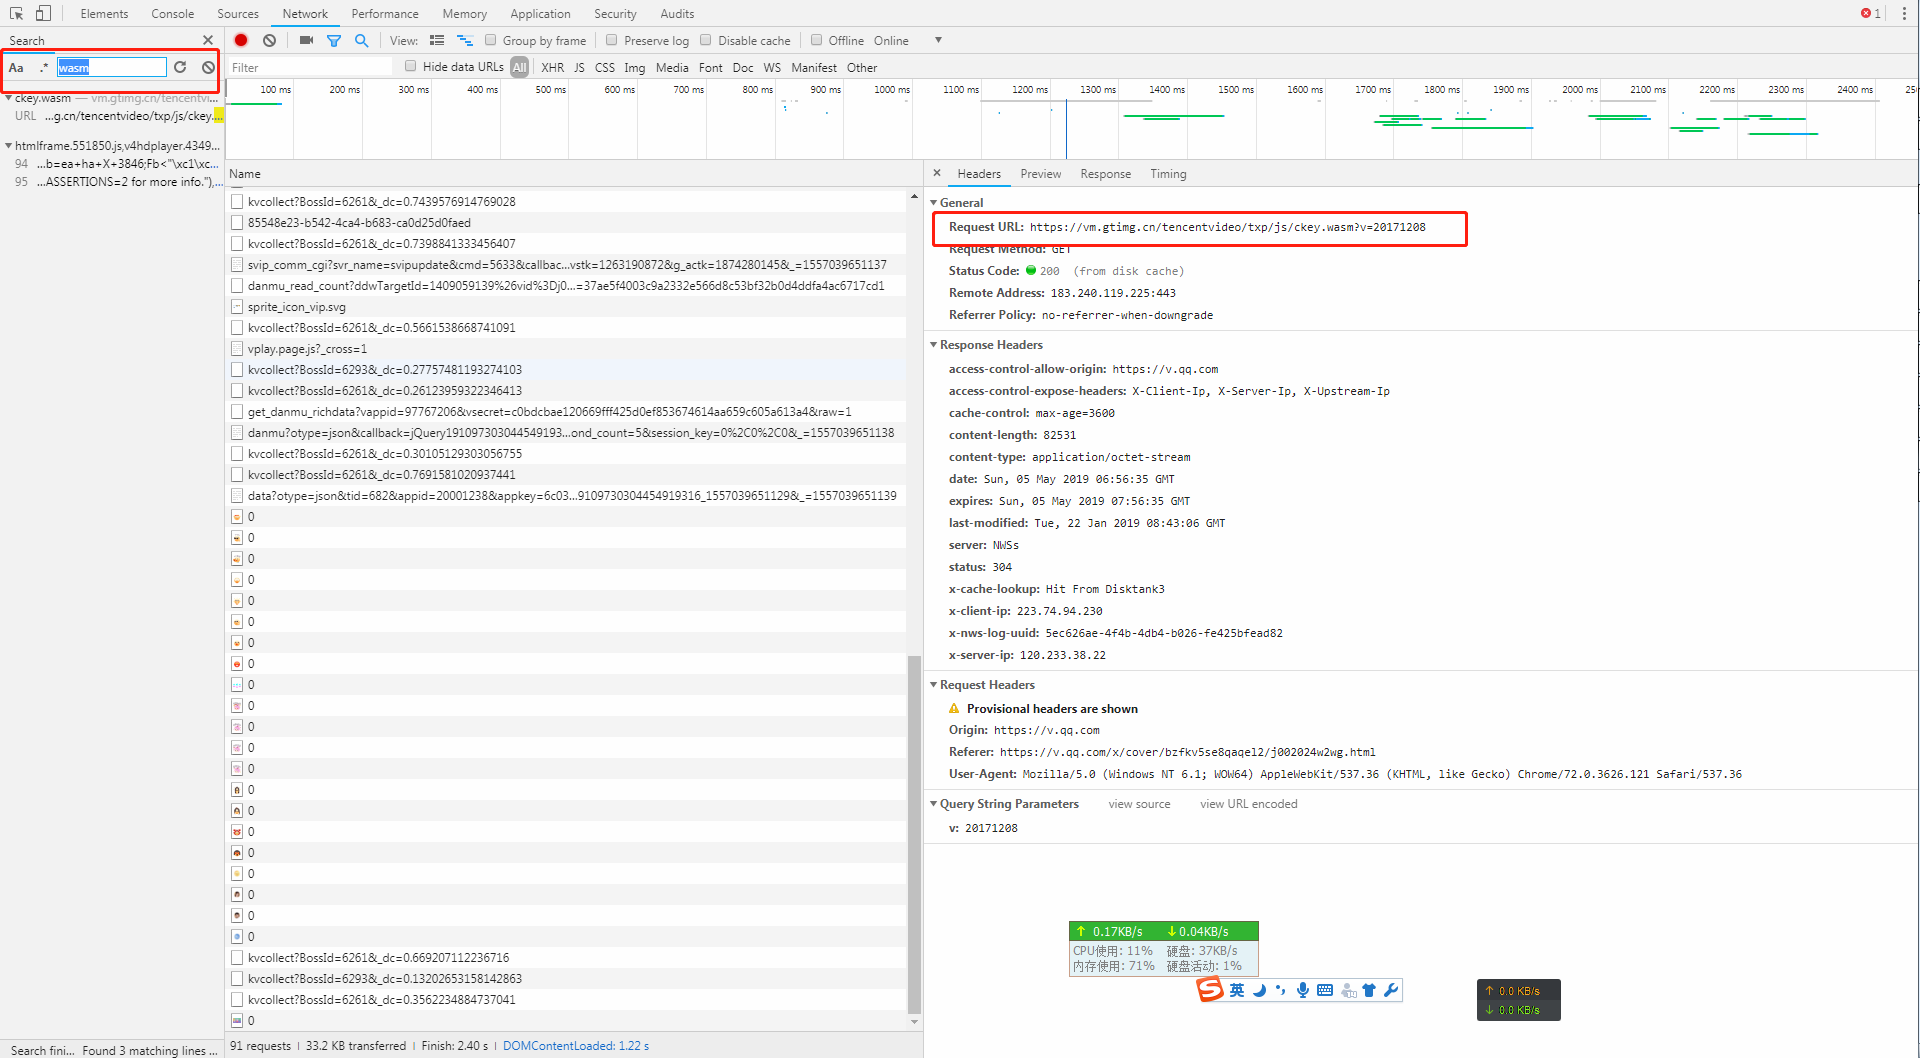1920x1058 pixels.
Task: Open Sogou skin shirt icon
Action: tap(1369, 990)
